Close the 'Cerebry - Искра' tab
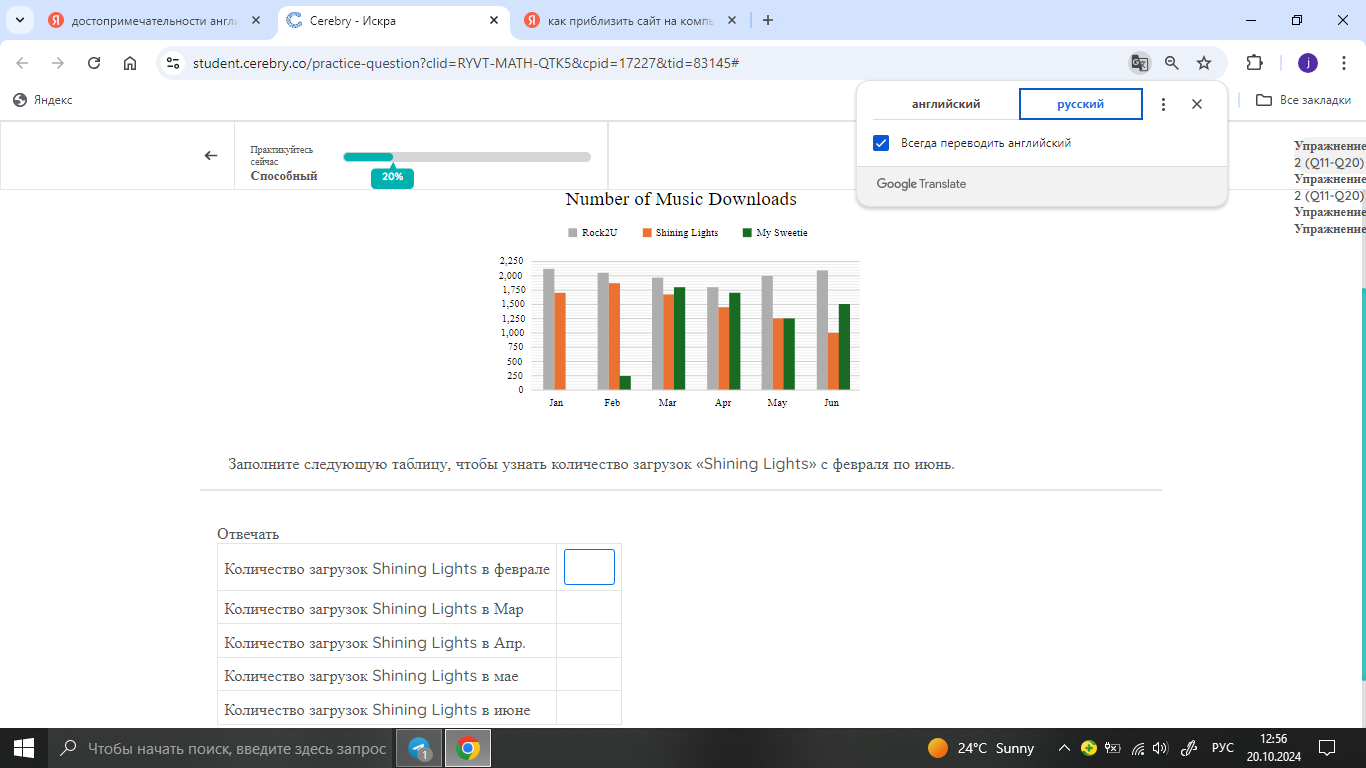The width and height of the screenshot is (1366, 768). 494,20
